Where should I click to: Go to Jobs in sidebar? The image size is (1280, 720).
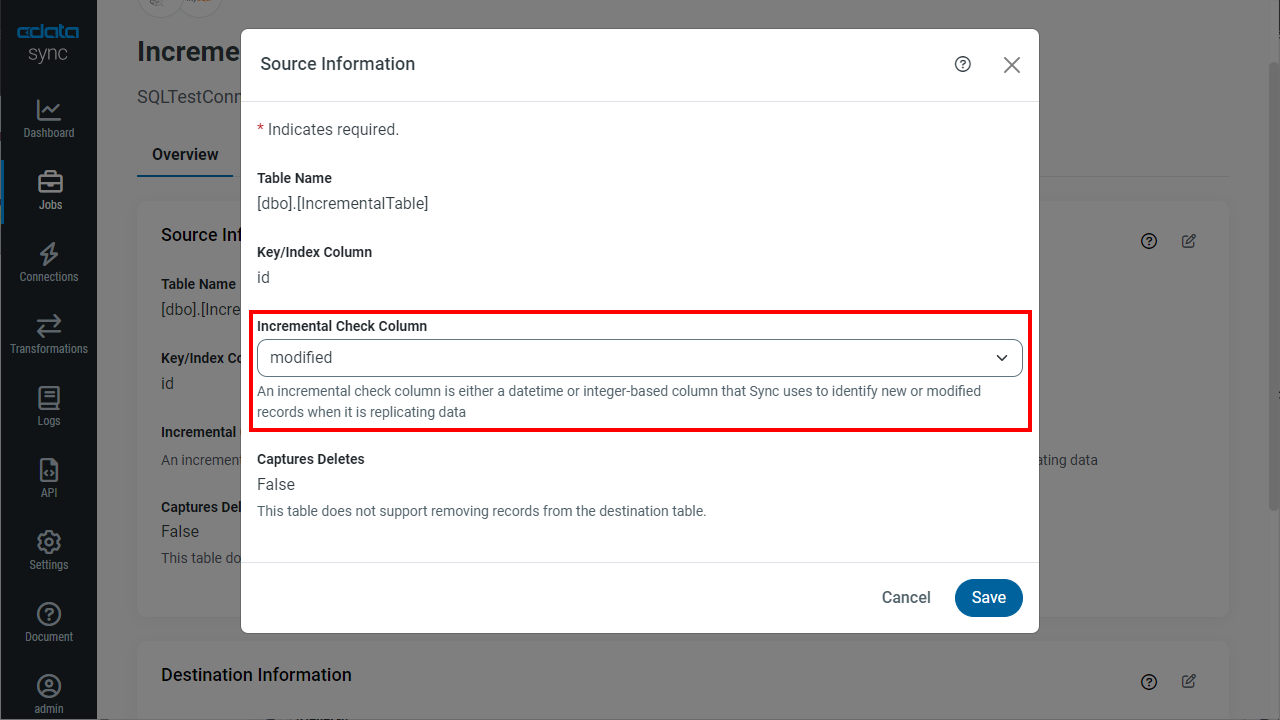[x=49, y=190]
